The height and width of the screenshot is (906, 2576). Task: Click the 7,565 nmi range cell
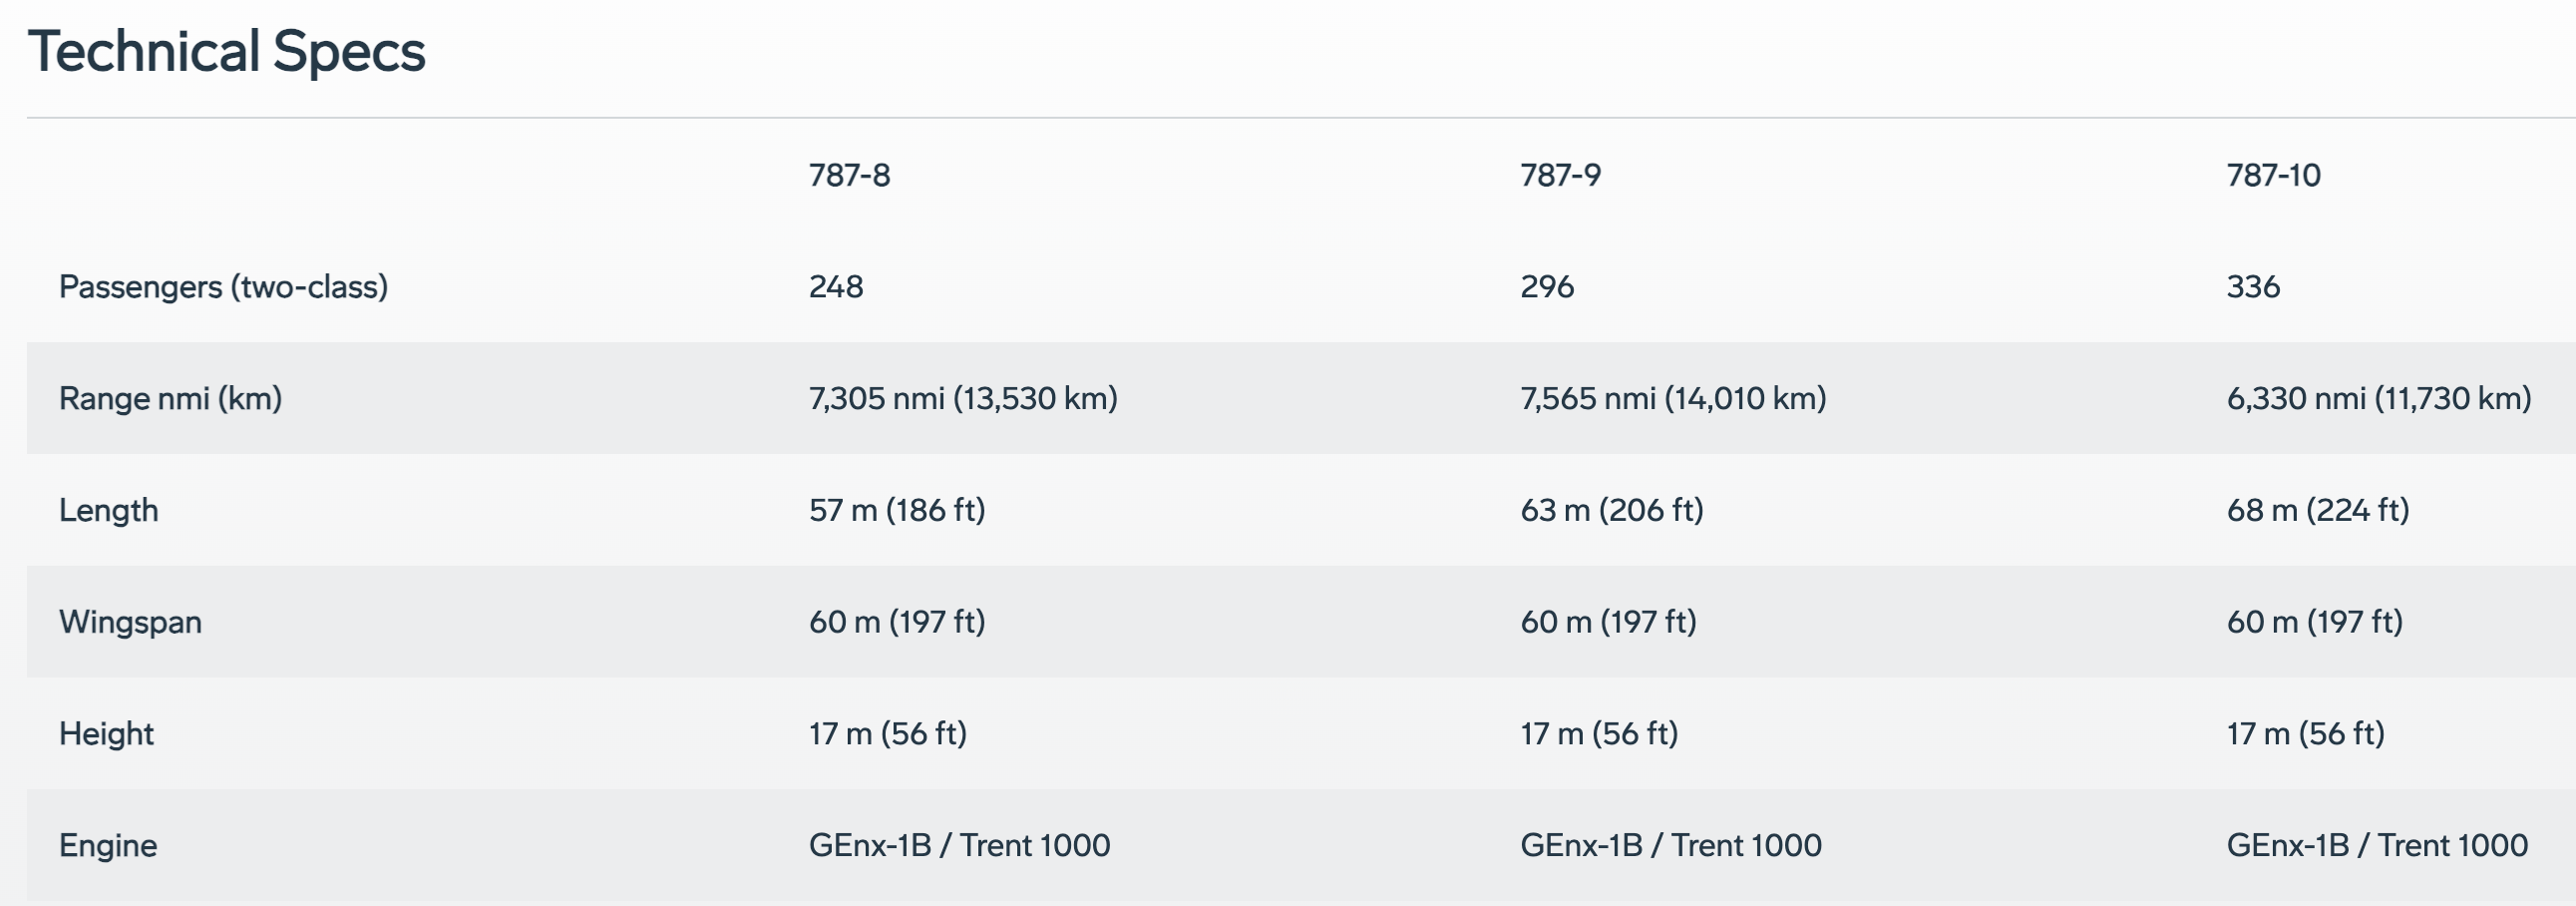pyautogui.click(x=1673, y=398)
